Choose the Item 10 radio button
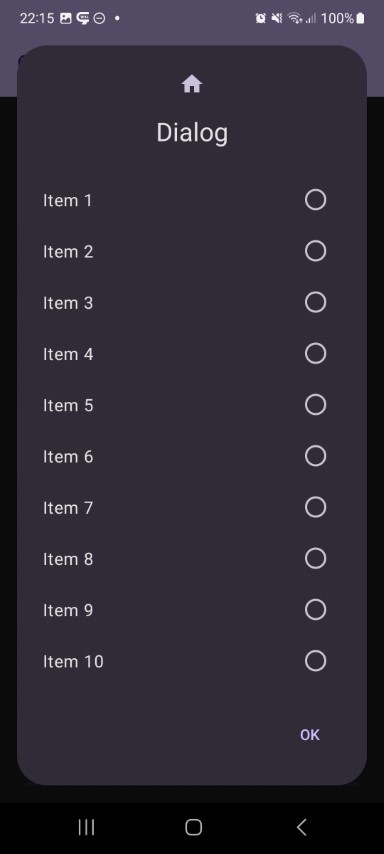Image resolution: width=384 pixels, height=854 pixels. pyautogui.click(x=315, y=661)
